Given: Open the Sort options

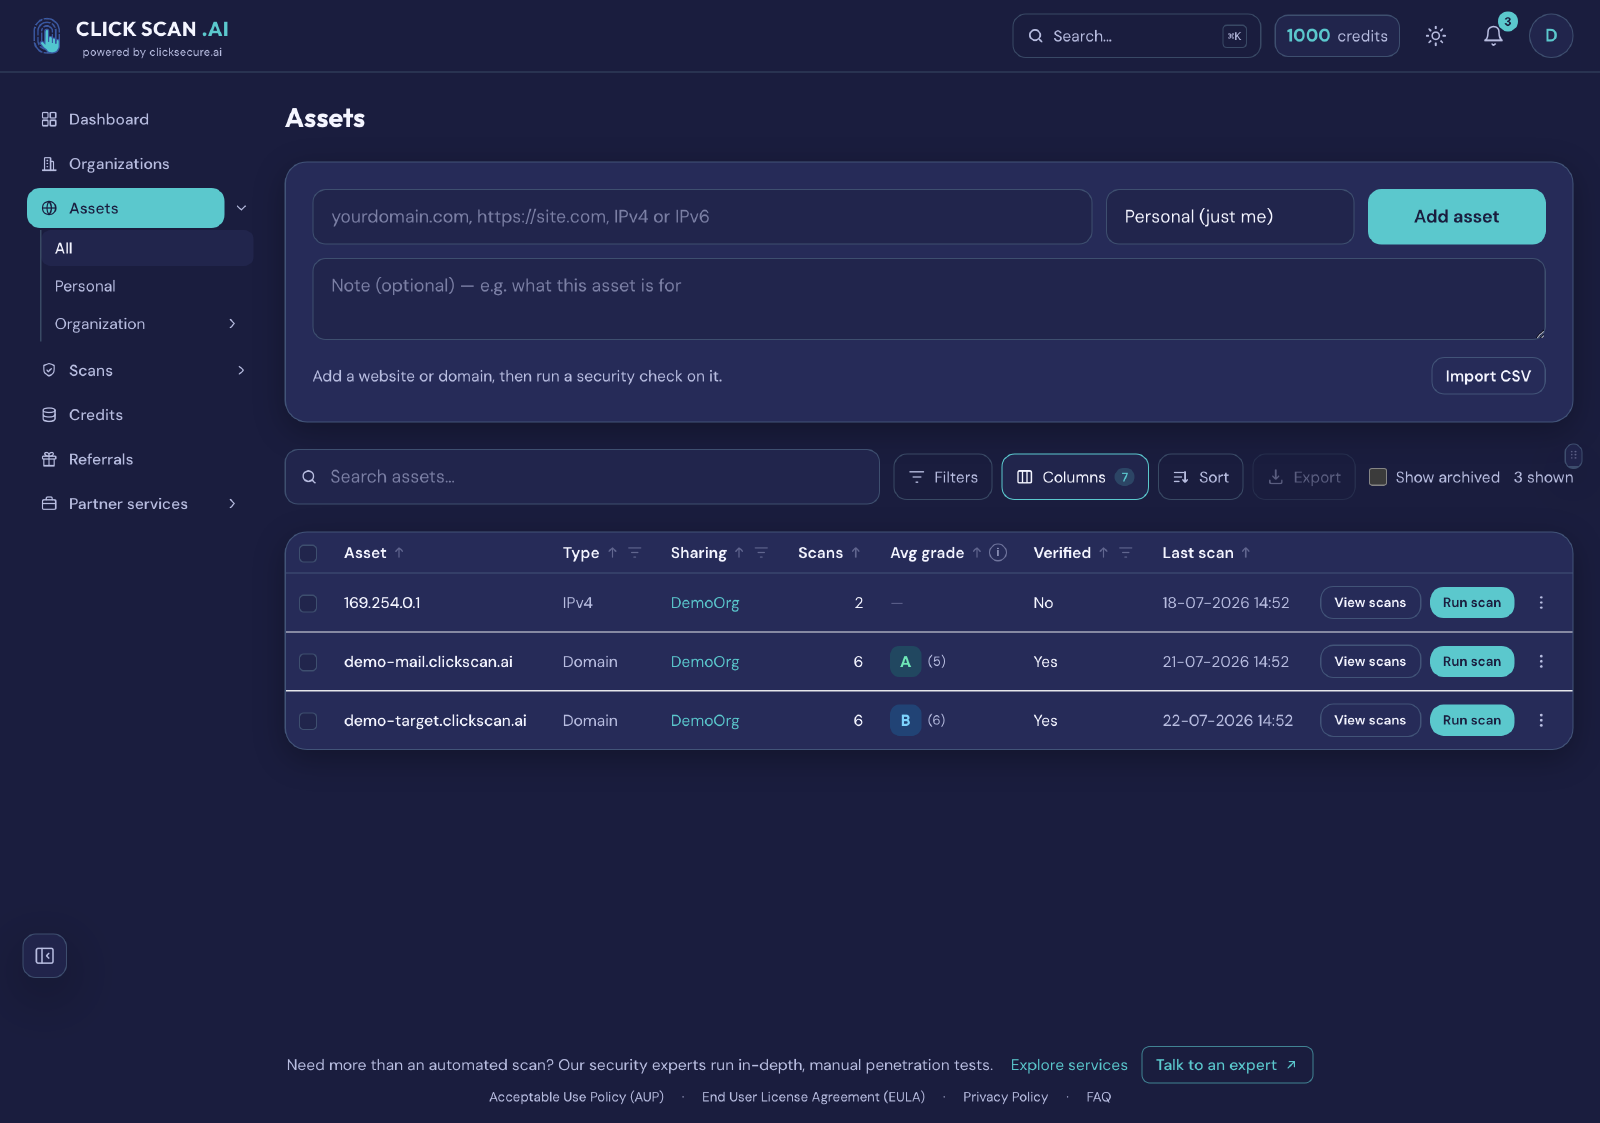Looking at the screenshot, I should coord(1200,477).
